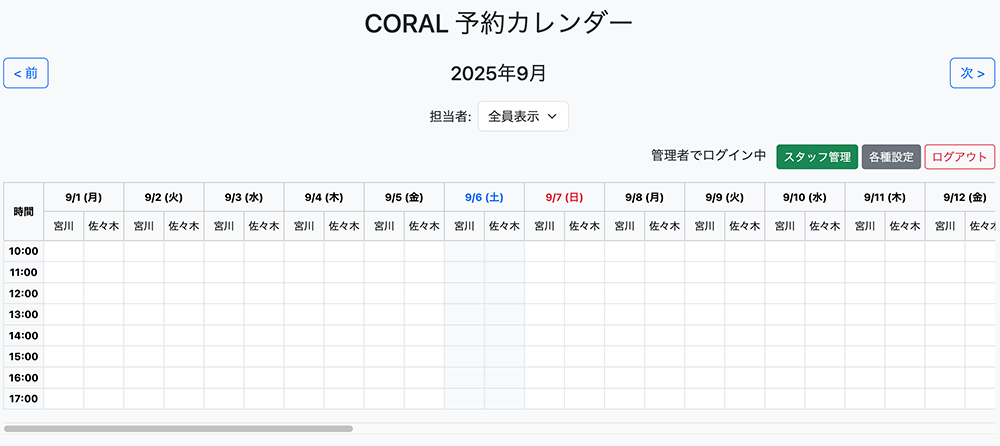Click the 11:00 slot for 宮川 on 9/10
The height and width of the screenshot is (446, 1000).
pyautogui.click(x=785, y=272)
